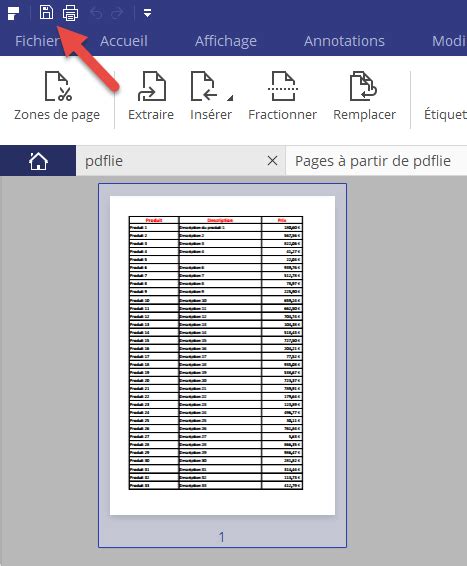This screenshot has height=566, width=467.
Task: Click the page number 1 label
Action: (222, 537)
